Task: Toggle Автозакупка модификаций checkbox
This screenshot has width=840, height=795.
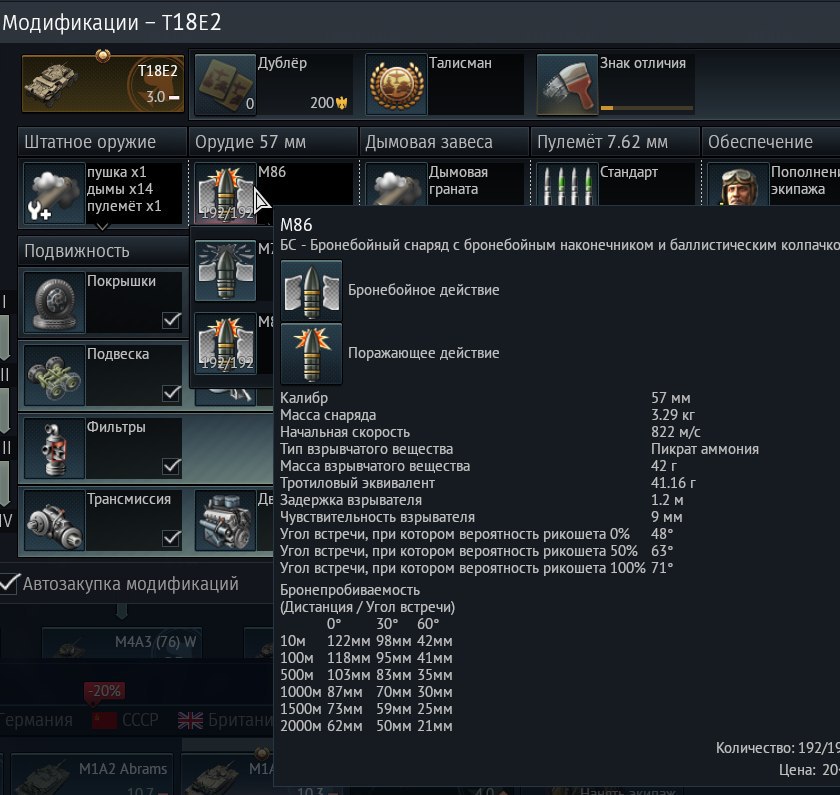Action: pos(9,583)
